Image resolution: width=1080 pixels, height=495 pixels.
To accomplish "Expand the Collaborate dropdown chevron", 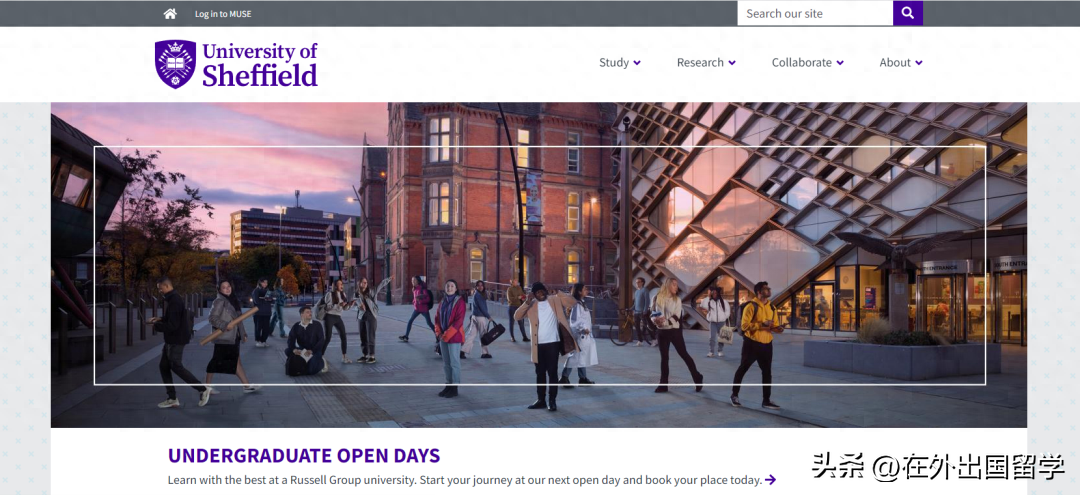I will pos(840,63).
